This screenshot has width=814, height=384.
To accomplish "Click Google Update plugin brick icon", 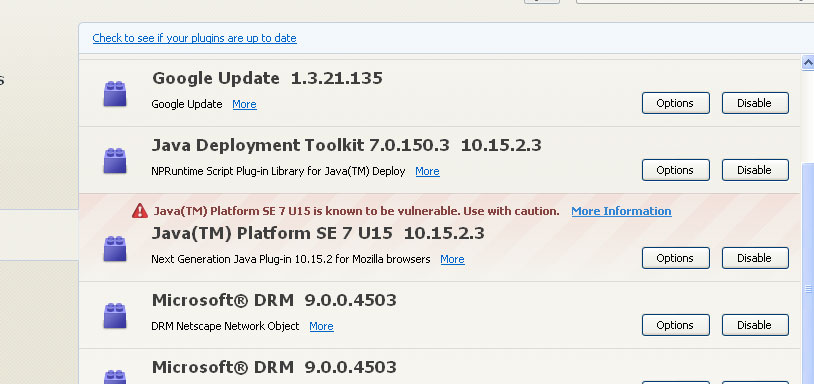I will click(x=115, y=93).
